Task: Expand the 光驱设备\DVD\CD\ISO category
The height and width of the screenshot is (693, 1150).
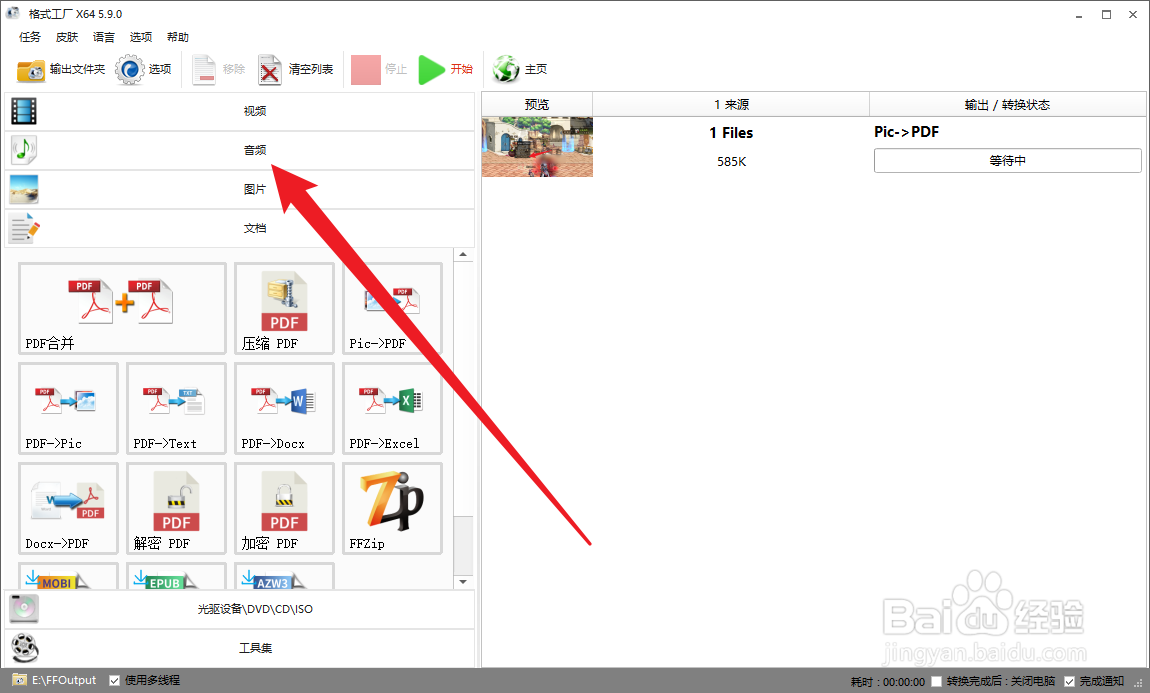Action: coord(240,609)
